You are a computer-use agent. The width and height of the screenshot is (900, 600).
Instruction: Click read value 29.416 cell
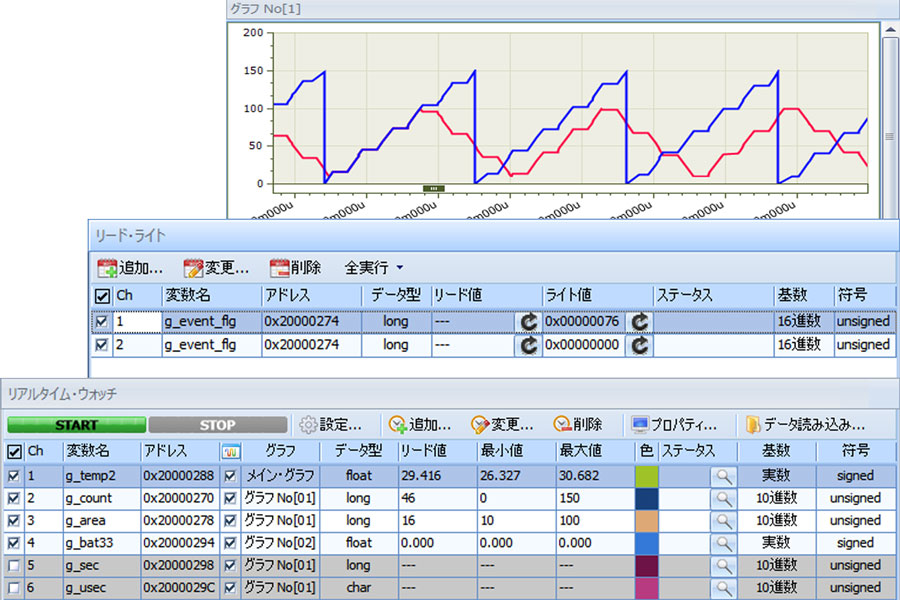pos(437,476)
